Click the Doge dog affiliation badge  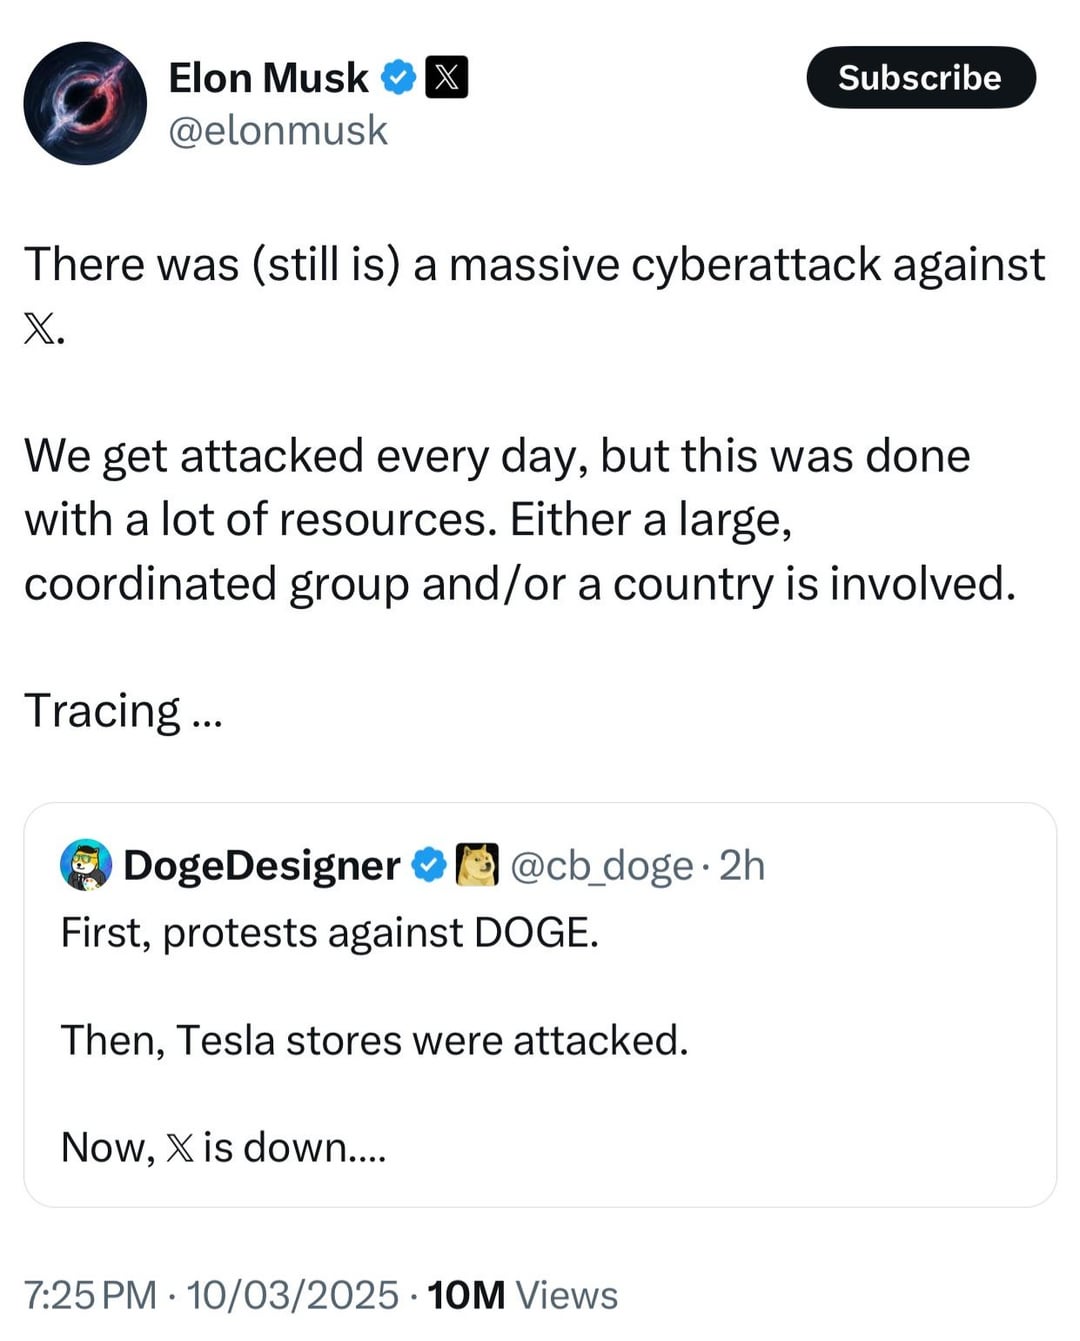click(477, 866)
